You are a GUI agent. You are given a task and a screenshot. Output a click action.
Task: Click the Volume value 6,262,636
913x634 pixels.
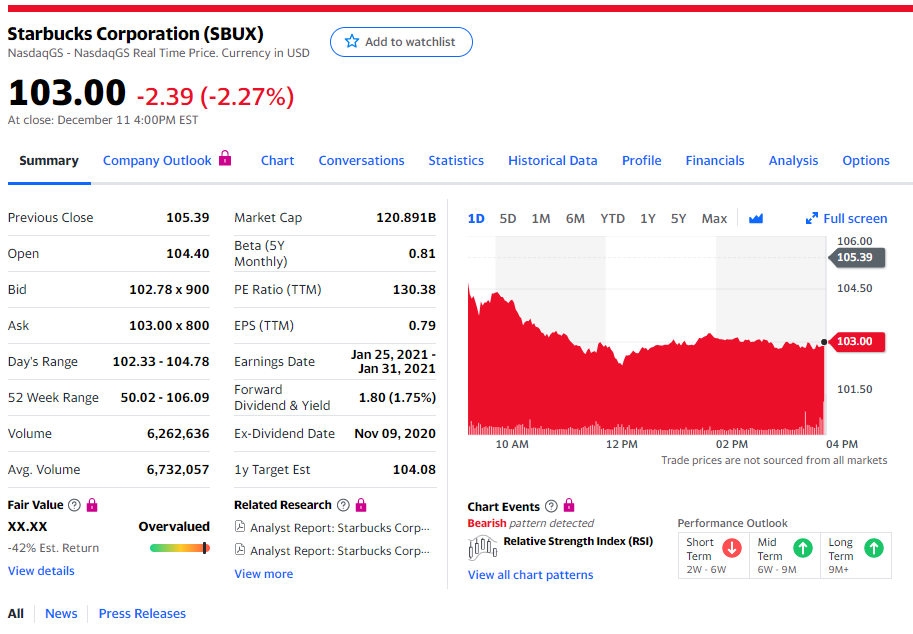tap(178, 433)
